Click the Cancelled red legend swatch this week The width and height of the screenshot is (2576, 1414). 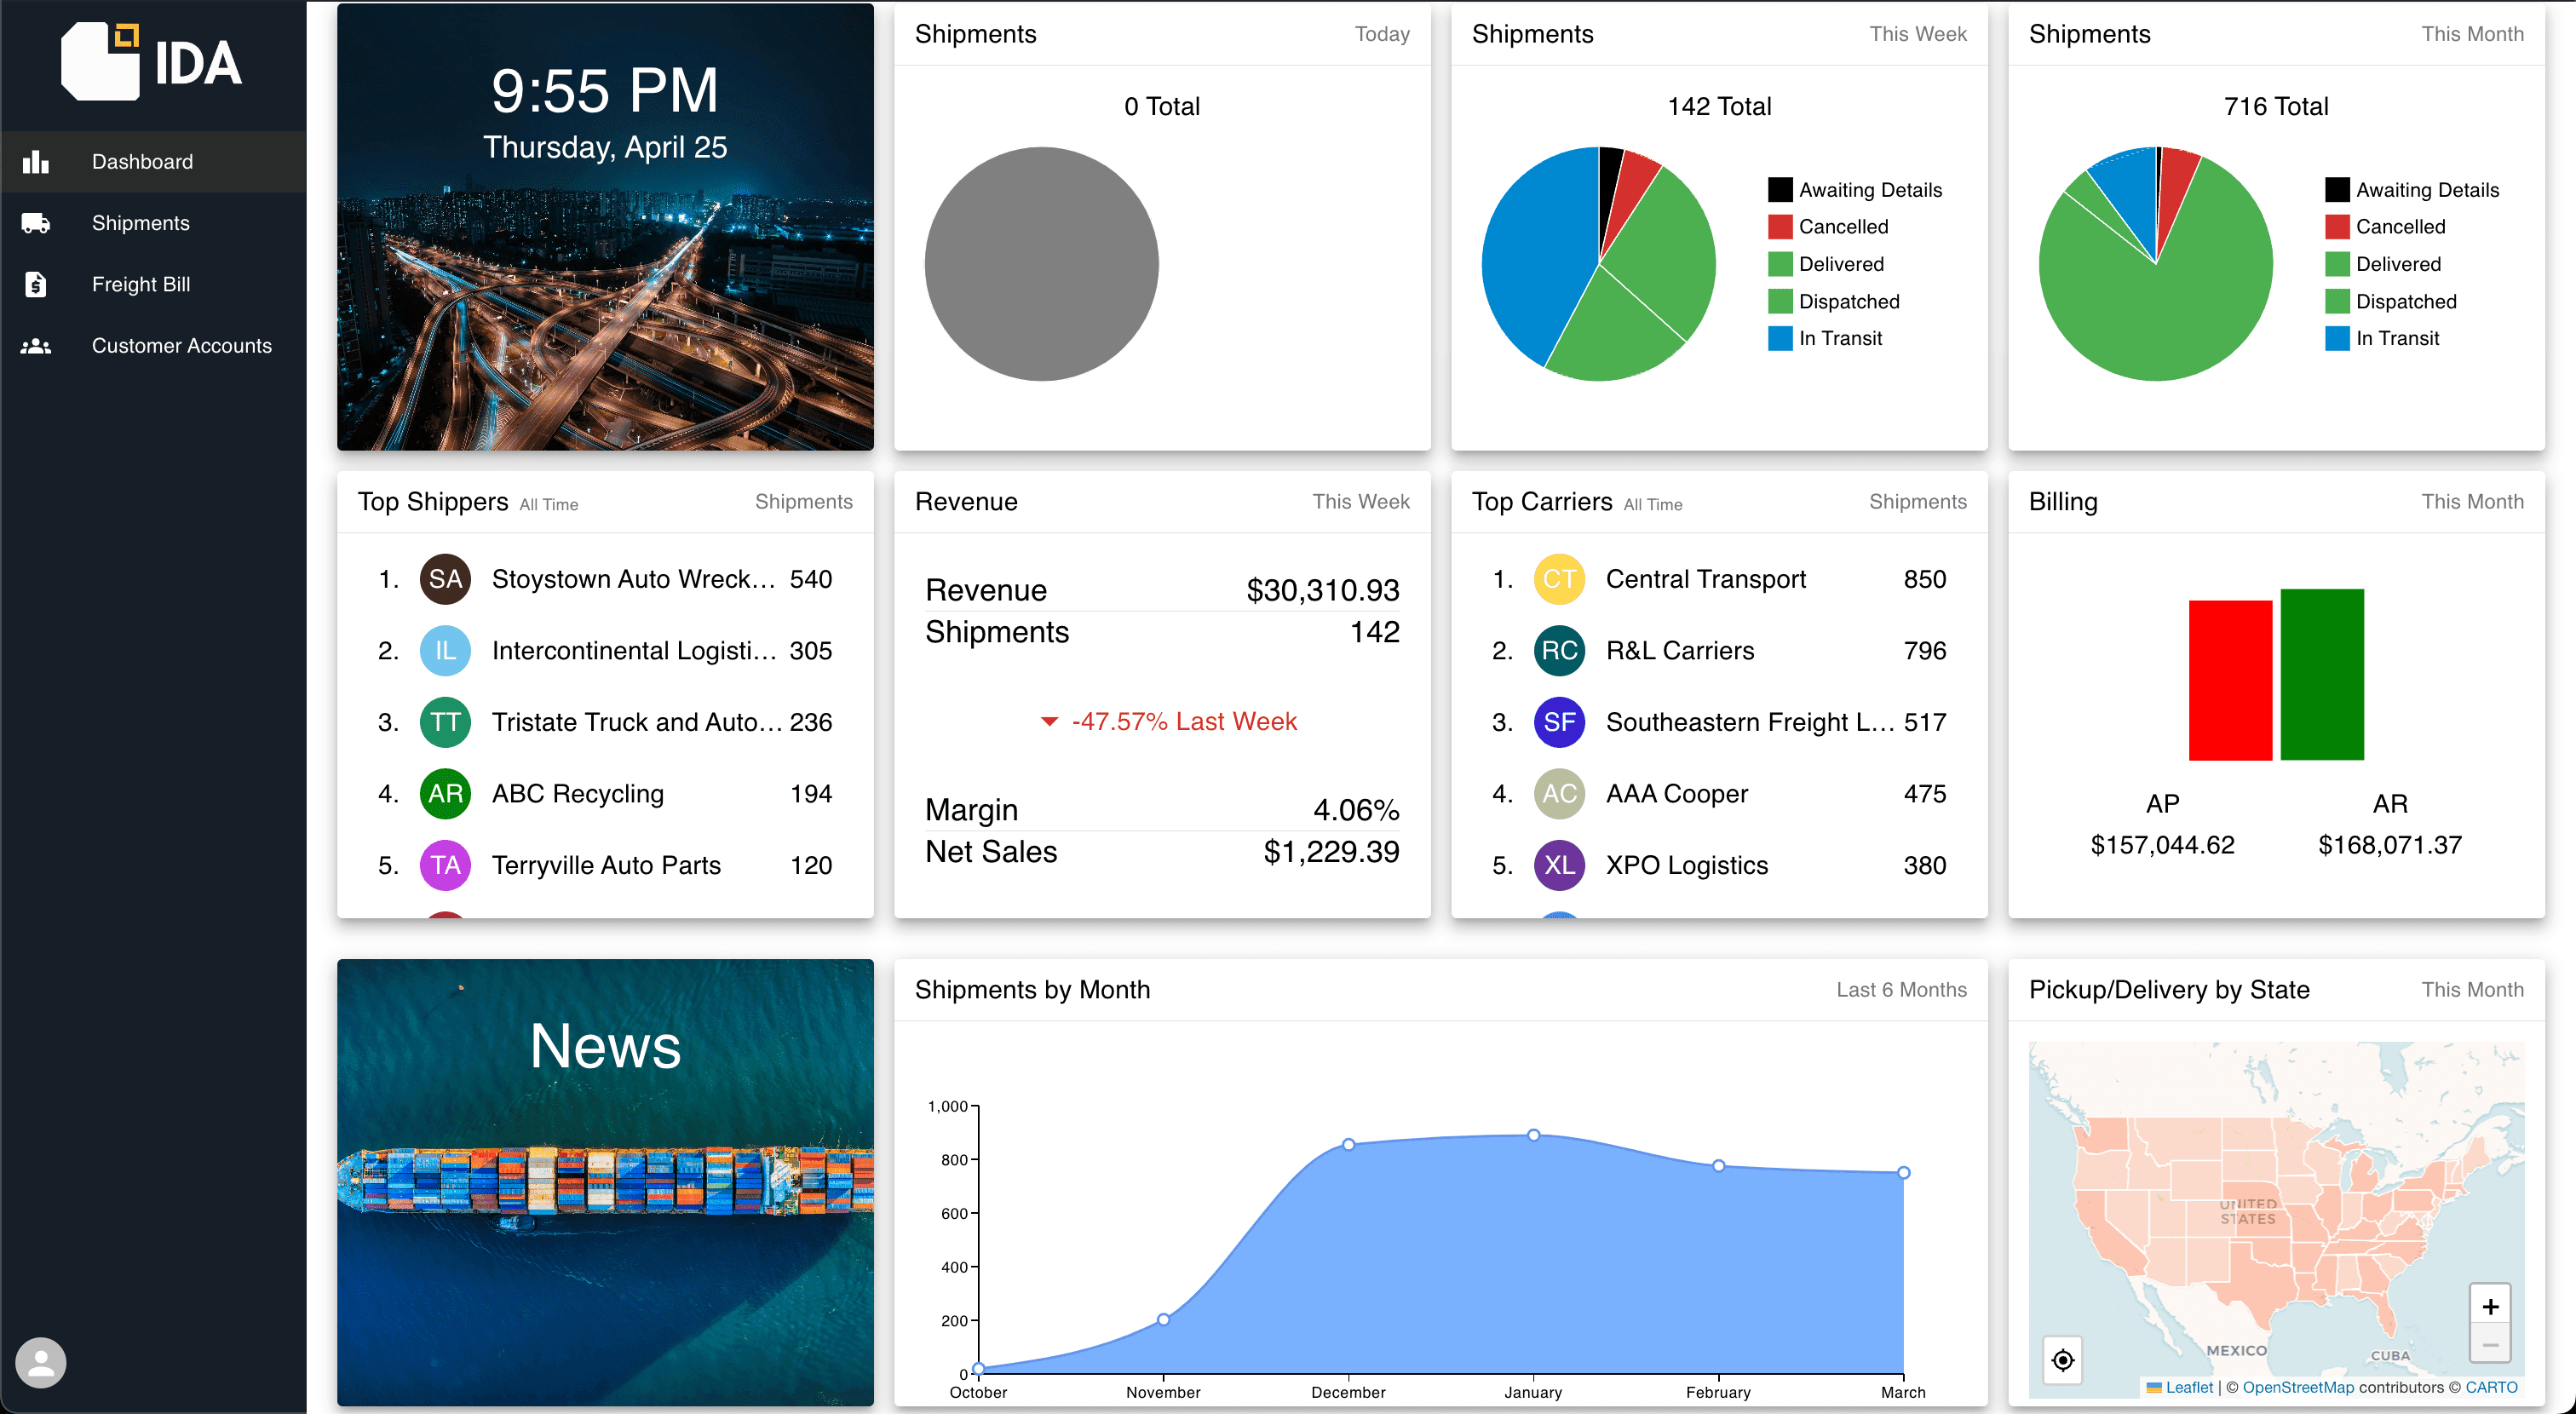1780,227
